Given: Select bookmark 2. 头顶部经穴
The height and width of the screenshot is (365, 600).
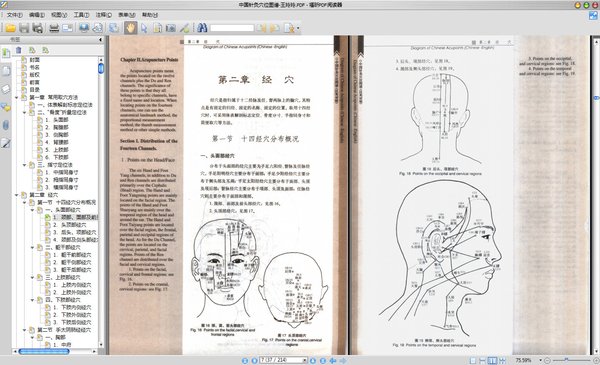Looking at the screenshot, I should (65, 225).
